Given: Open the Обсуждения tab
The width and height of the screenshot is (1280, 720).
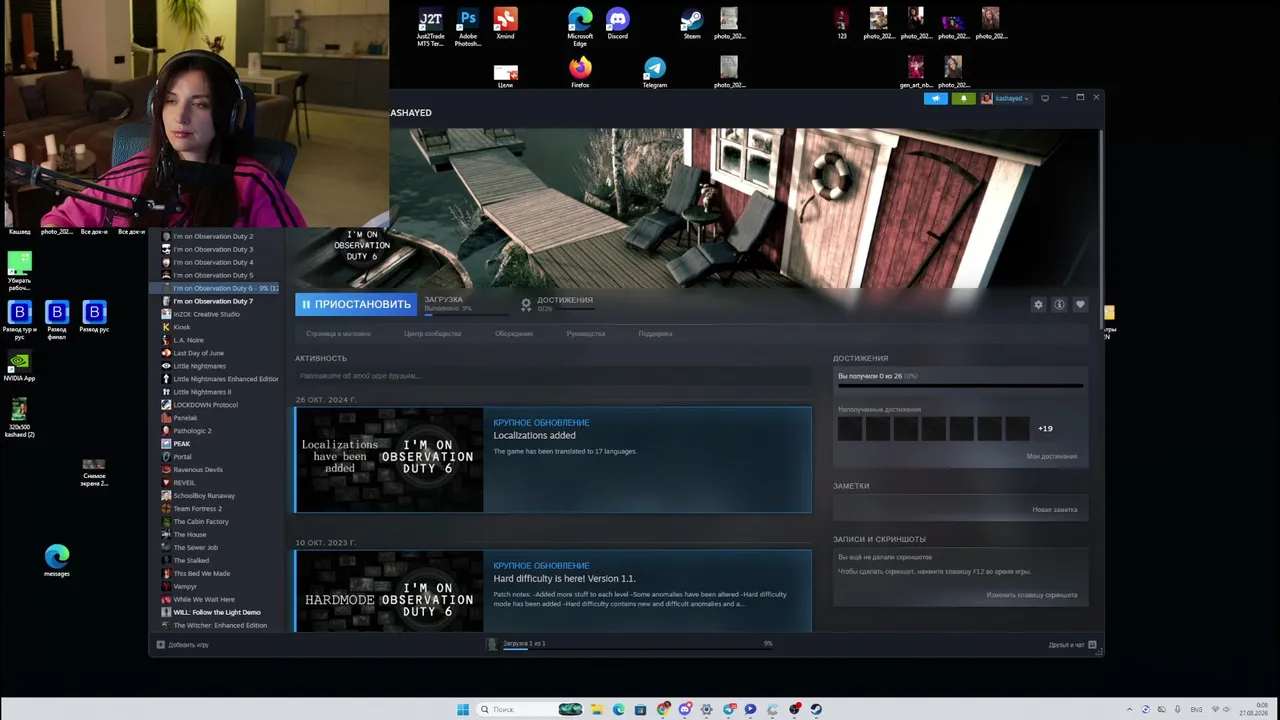Looking at the screenshot, I should click(514, 333).
